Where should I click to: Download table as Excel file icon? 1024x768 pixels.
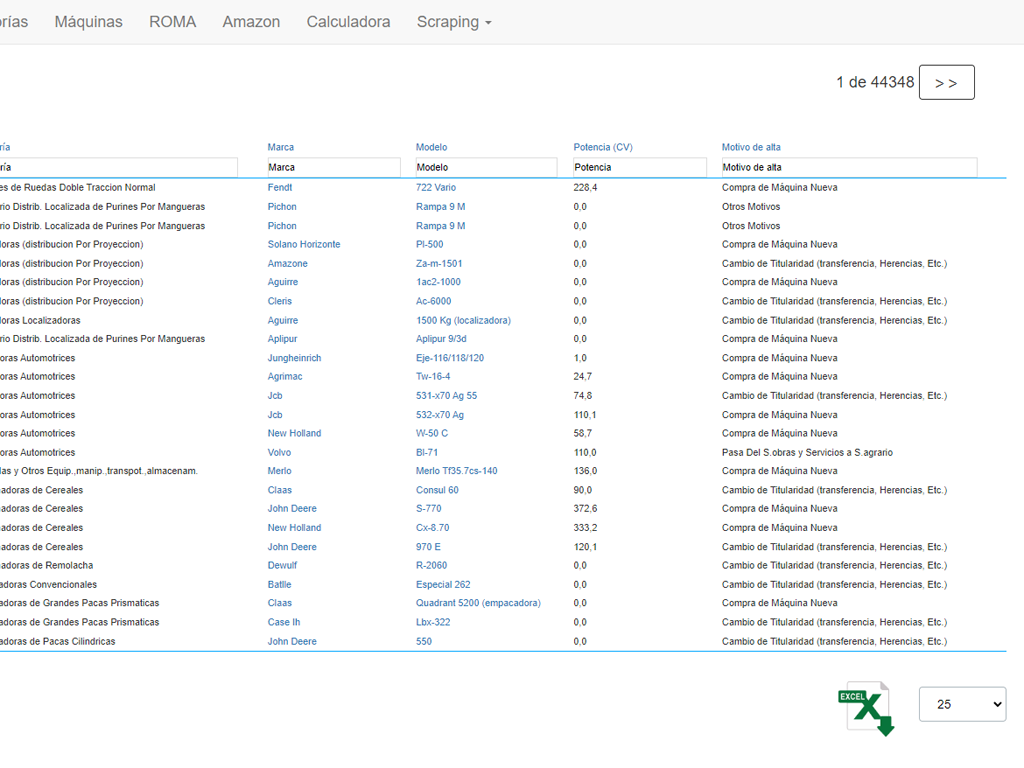tap(867, 709)
